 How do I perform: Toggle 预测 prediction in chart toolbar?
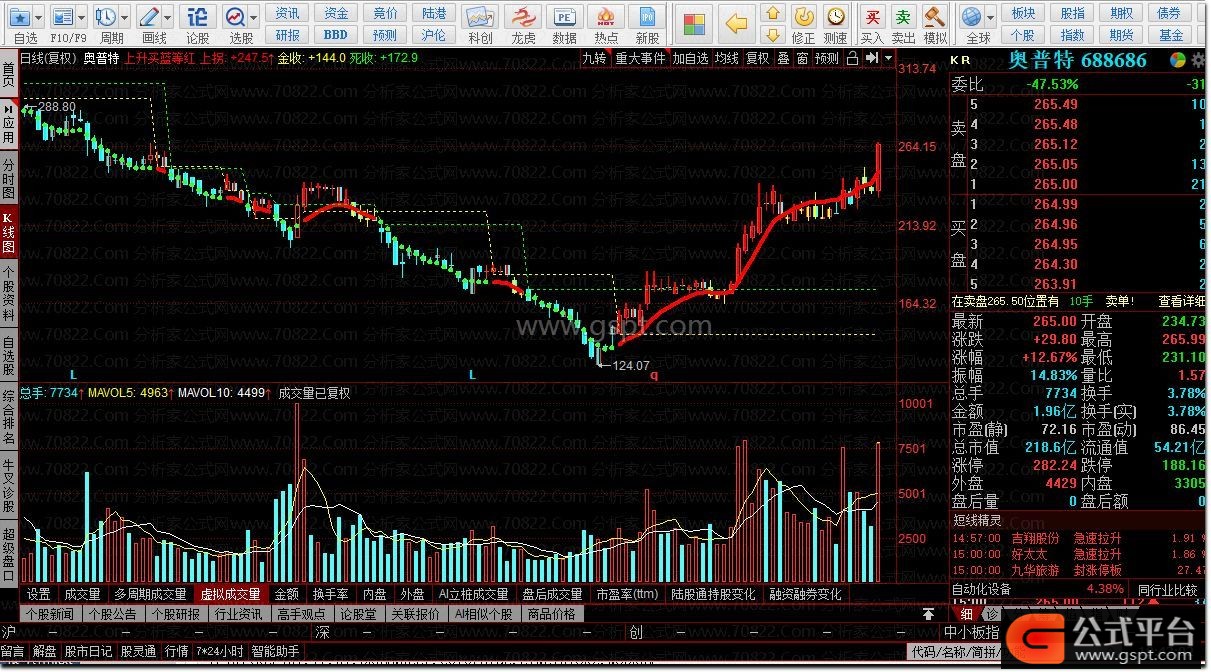click(x=827, y=58)
